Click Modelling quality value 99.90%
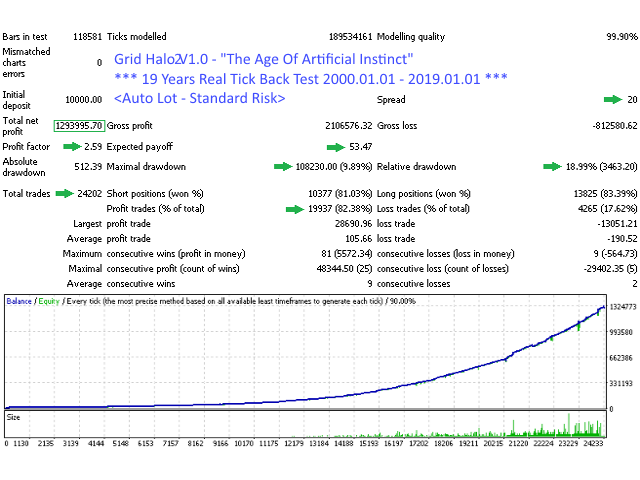The height and width of the screenshot is (480, 640). (x=622, y=37)
